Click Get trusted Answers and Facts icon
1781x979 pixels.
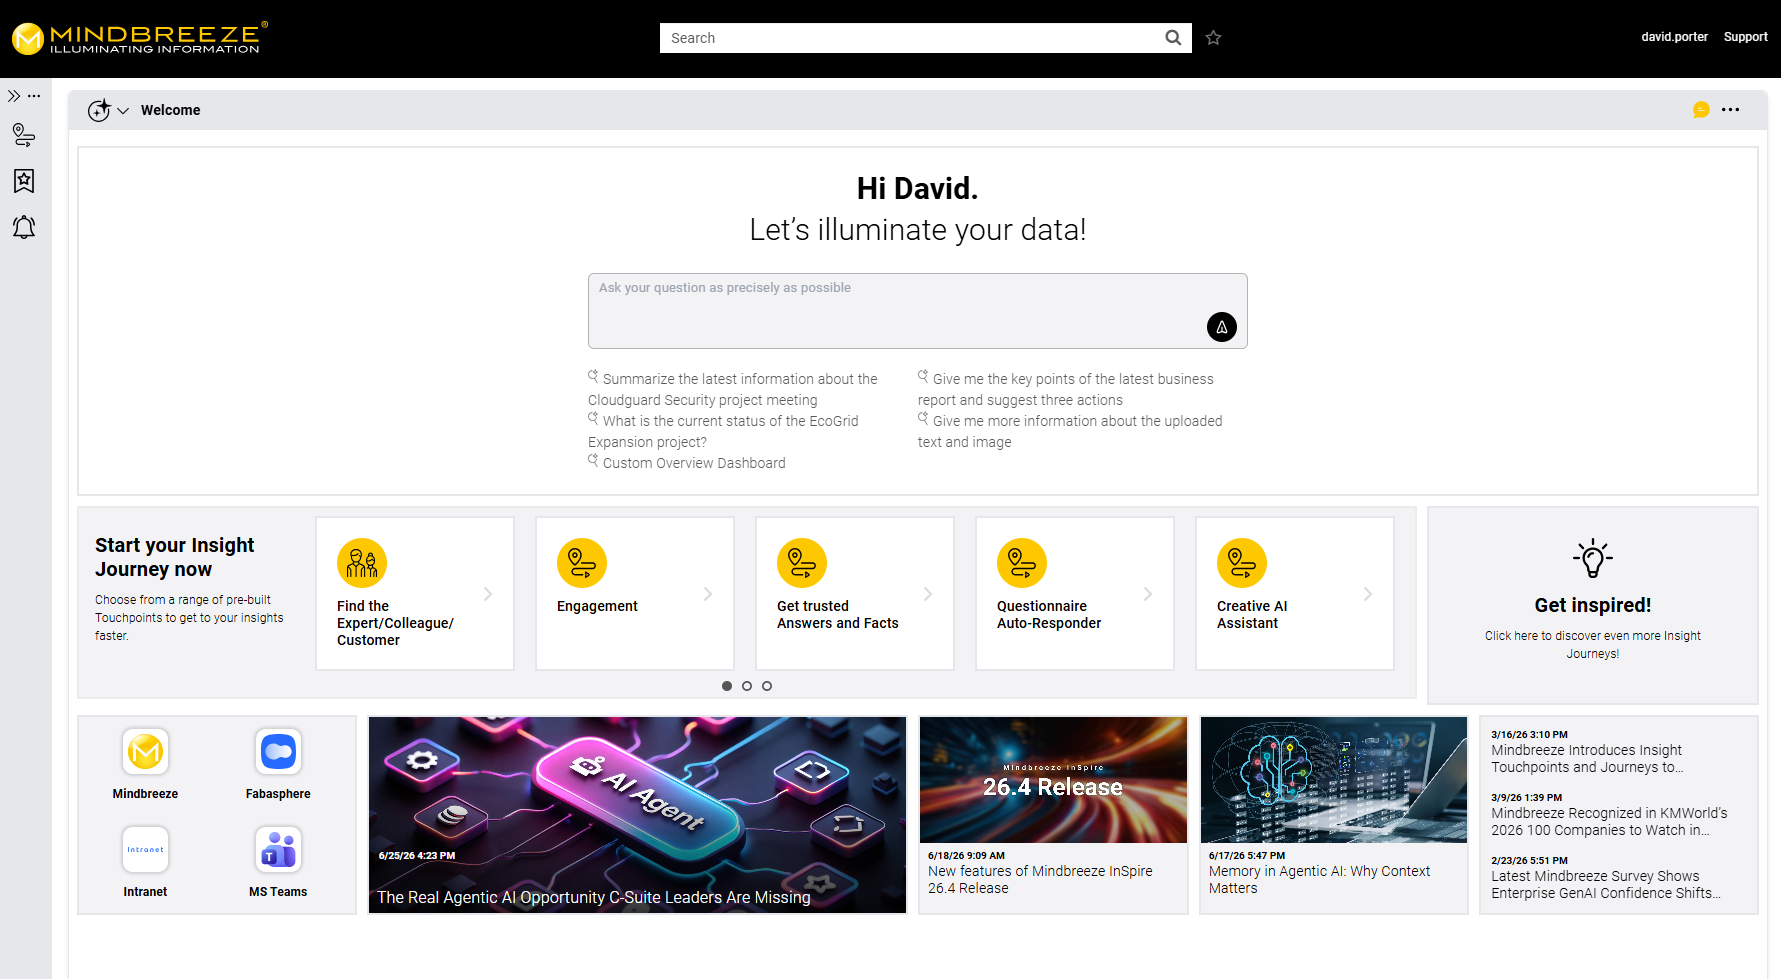point(802,563)
